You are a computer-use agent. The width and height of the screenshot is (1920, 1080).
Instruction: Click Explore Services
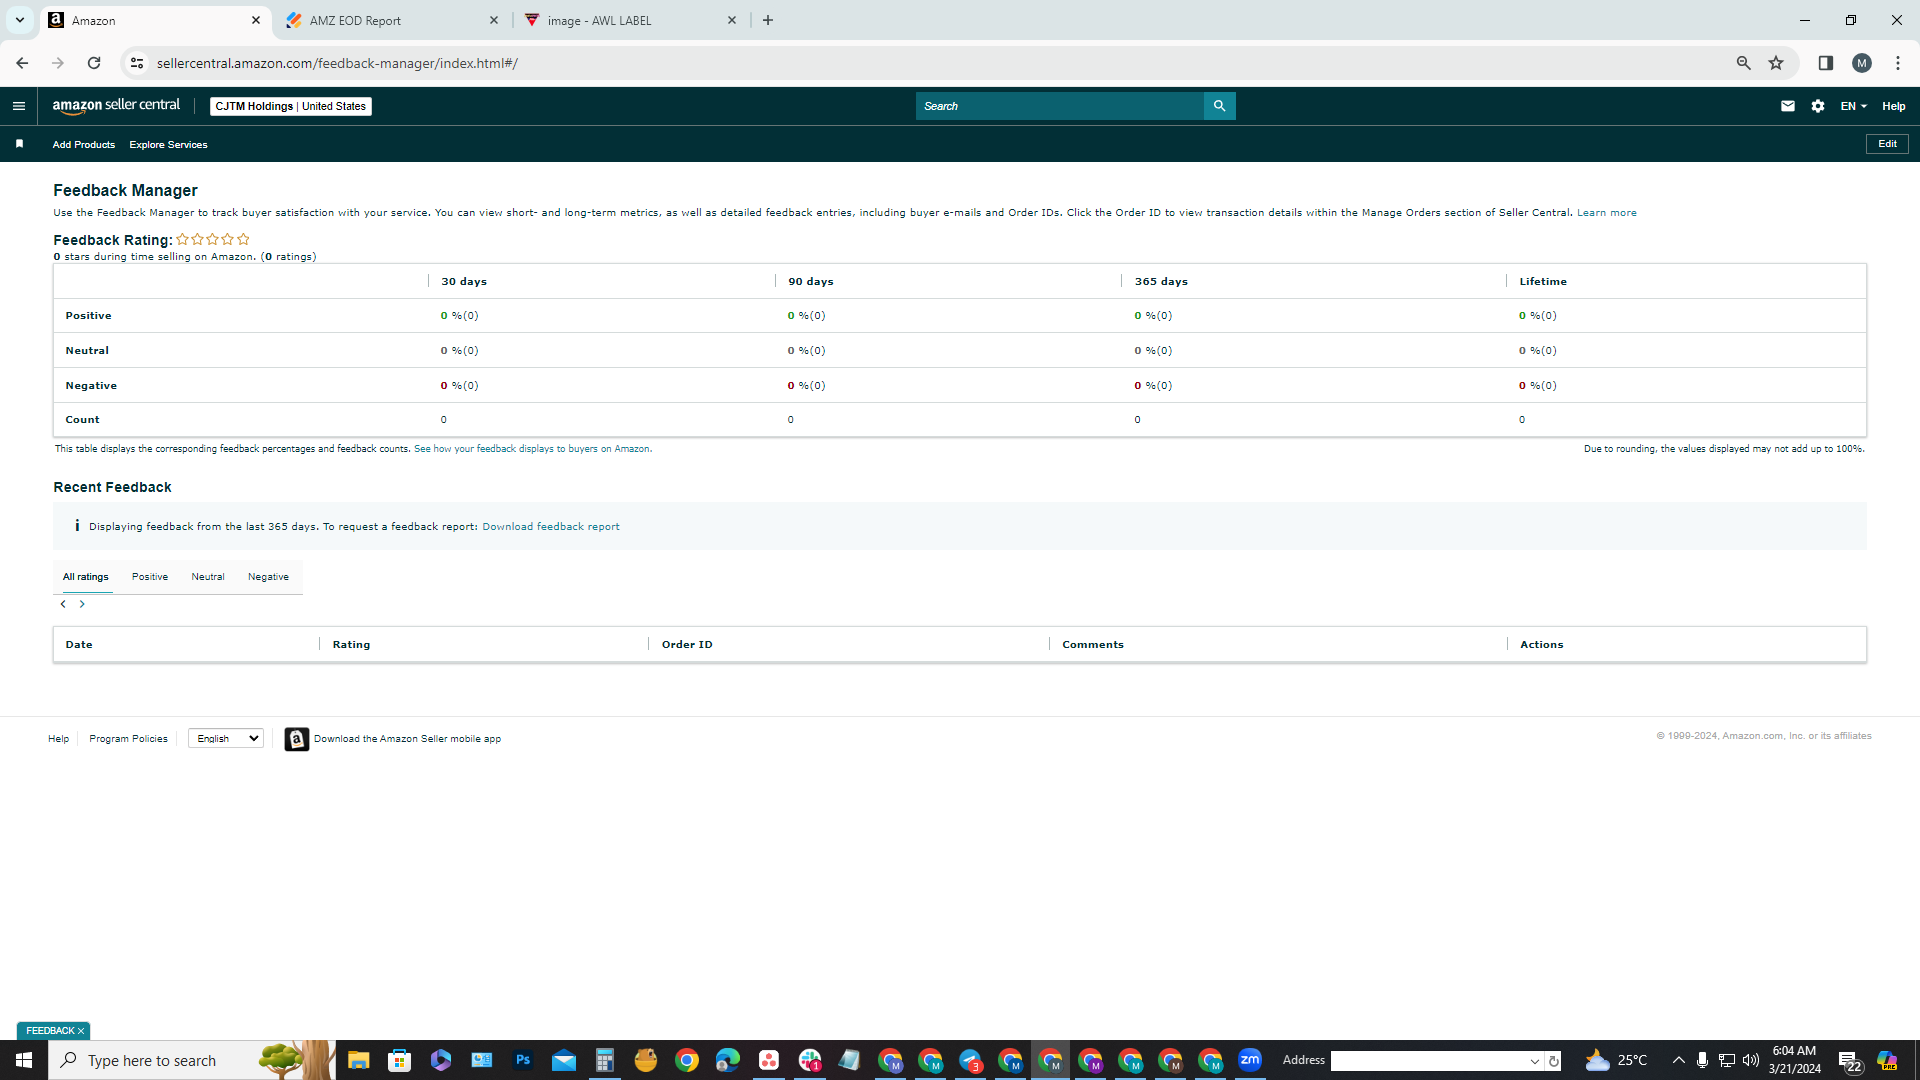(x=168, y=145)
